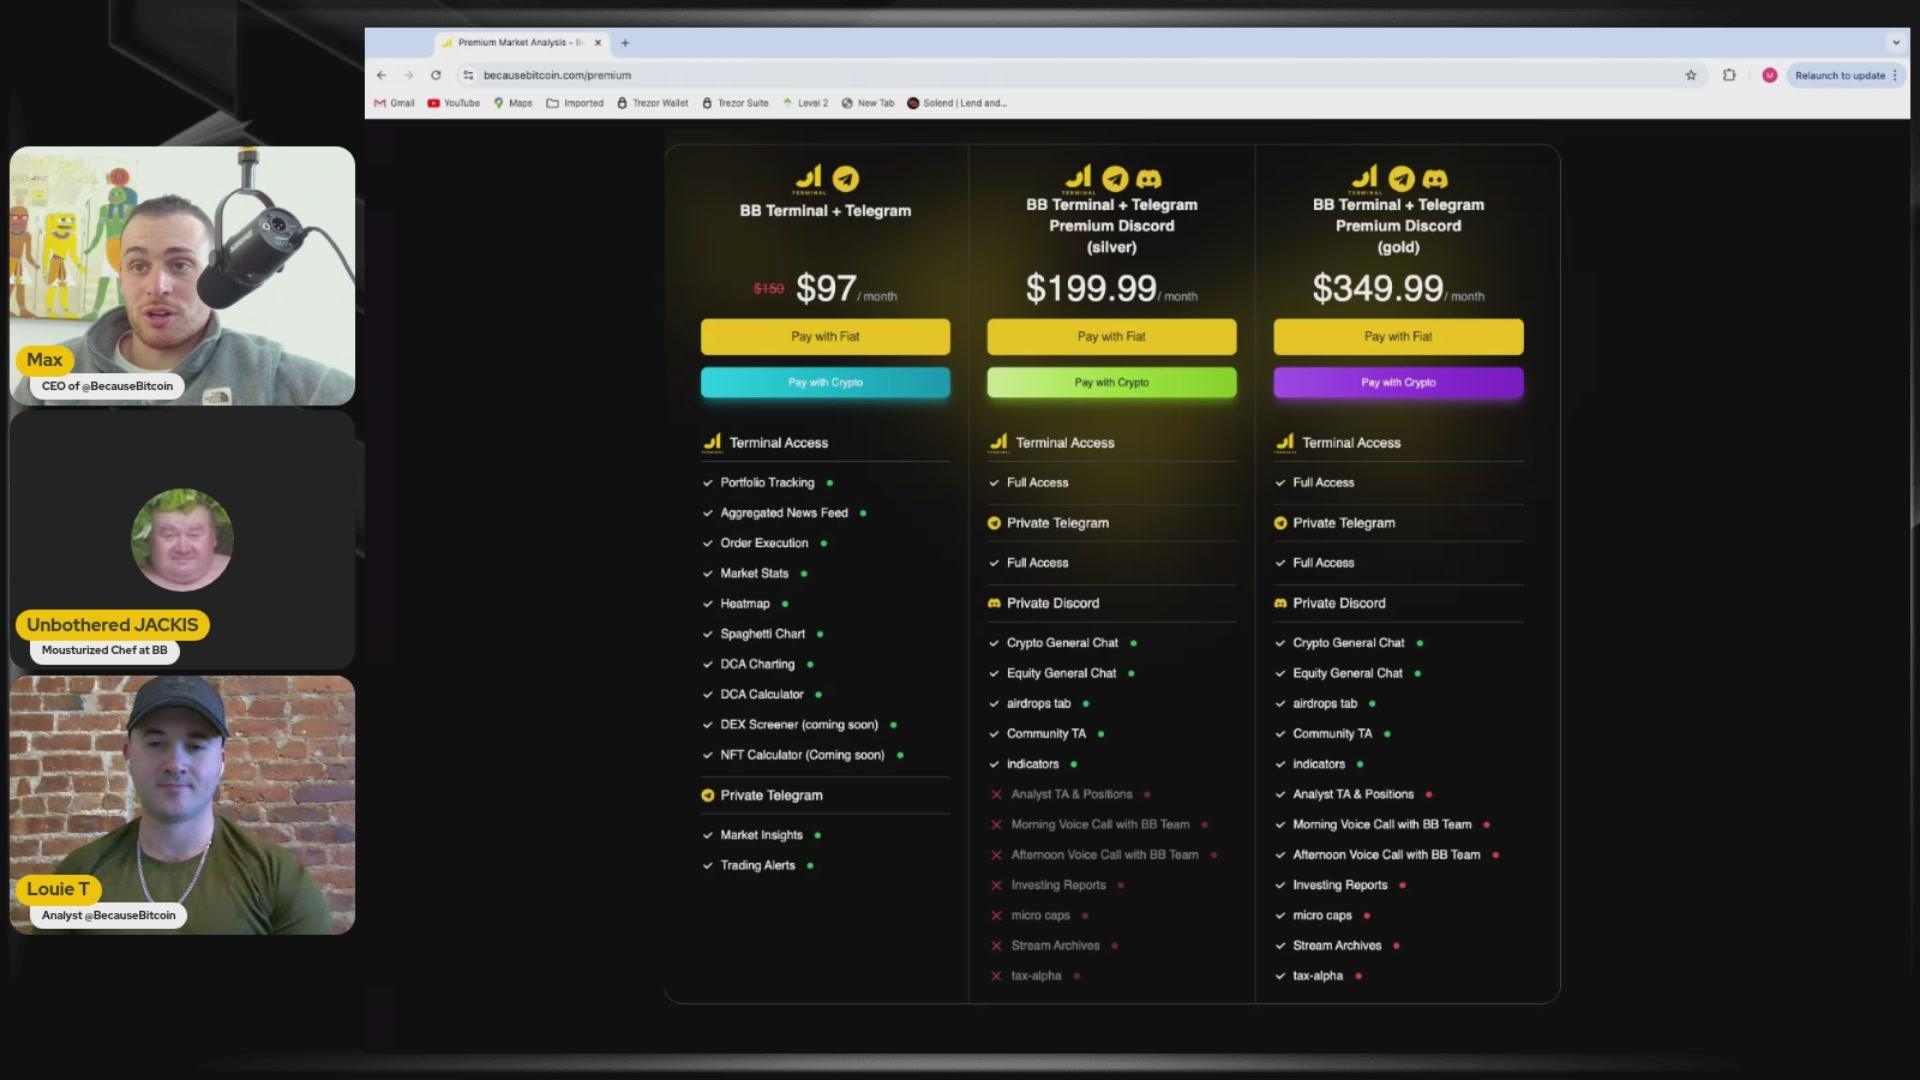Click the Discord icon on the silver plan card
This screenshot has width=1920, height=1080.
tap(1149, 179)
